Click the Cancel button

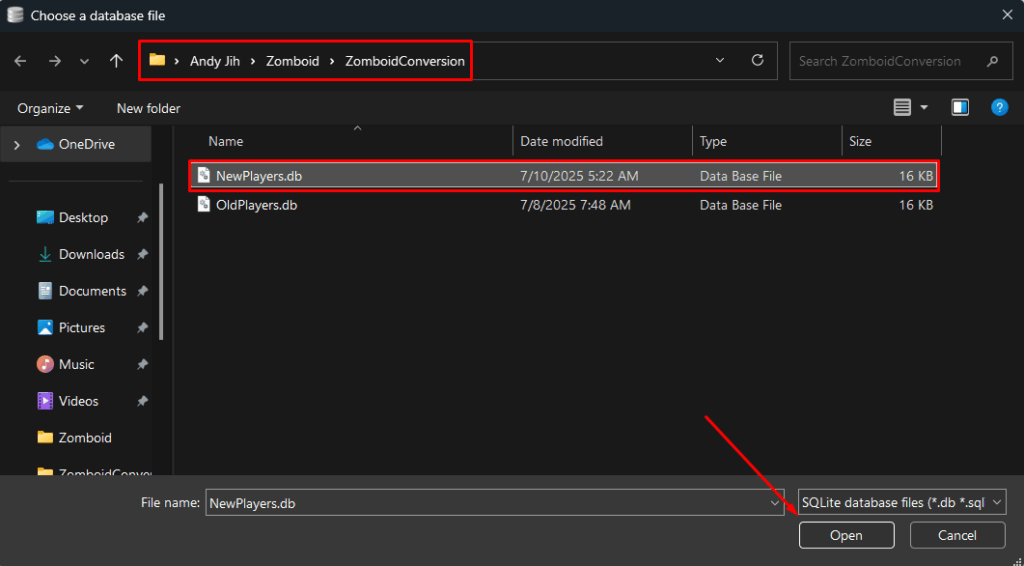tap(957, 535)
